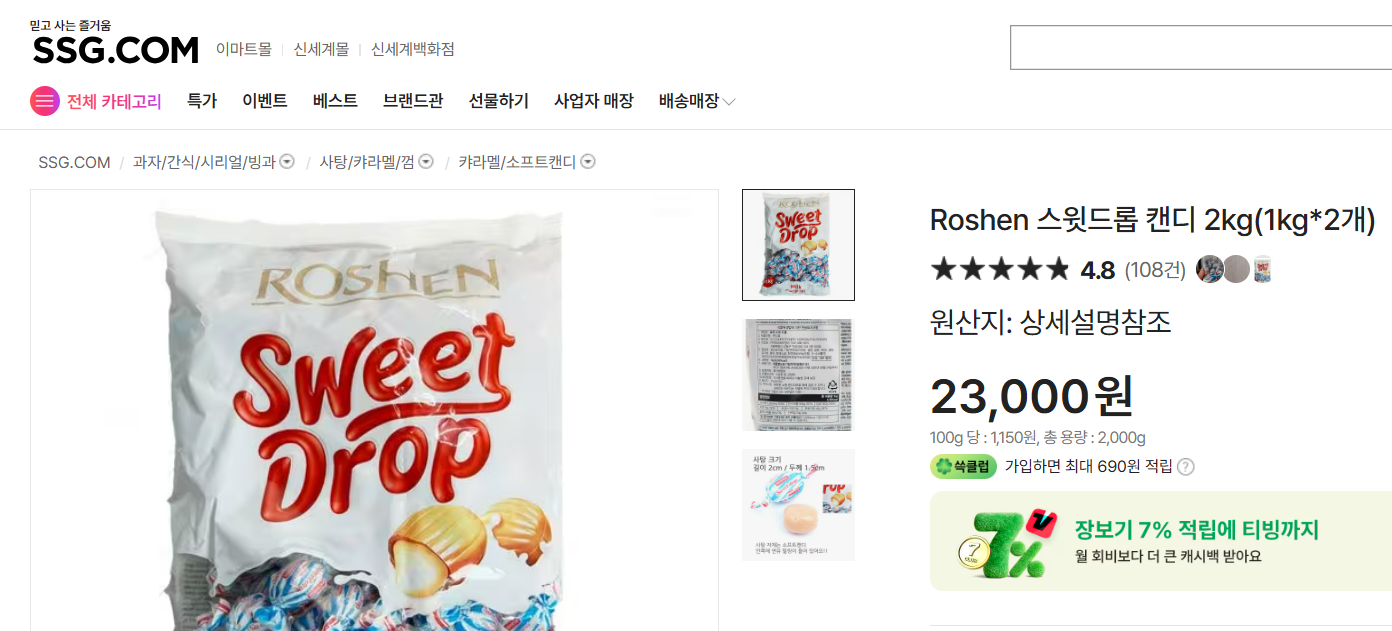Open the 전체 카테고리 hamburger menu icon
This screenshot has height=631, width=1392.
pos(45,101)
